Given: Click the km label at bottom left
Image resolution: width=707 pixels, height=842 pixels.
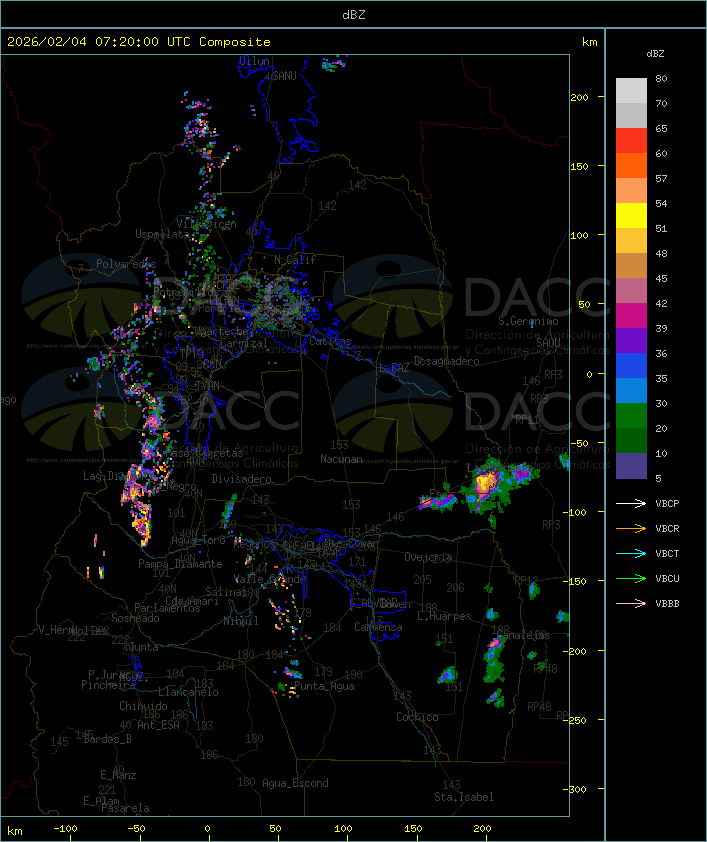Looking at the screenshot, I should click(x=14, y=831).
